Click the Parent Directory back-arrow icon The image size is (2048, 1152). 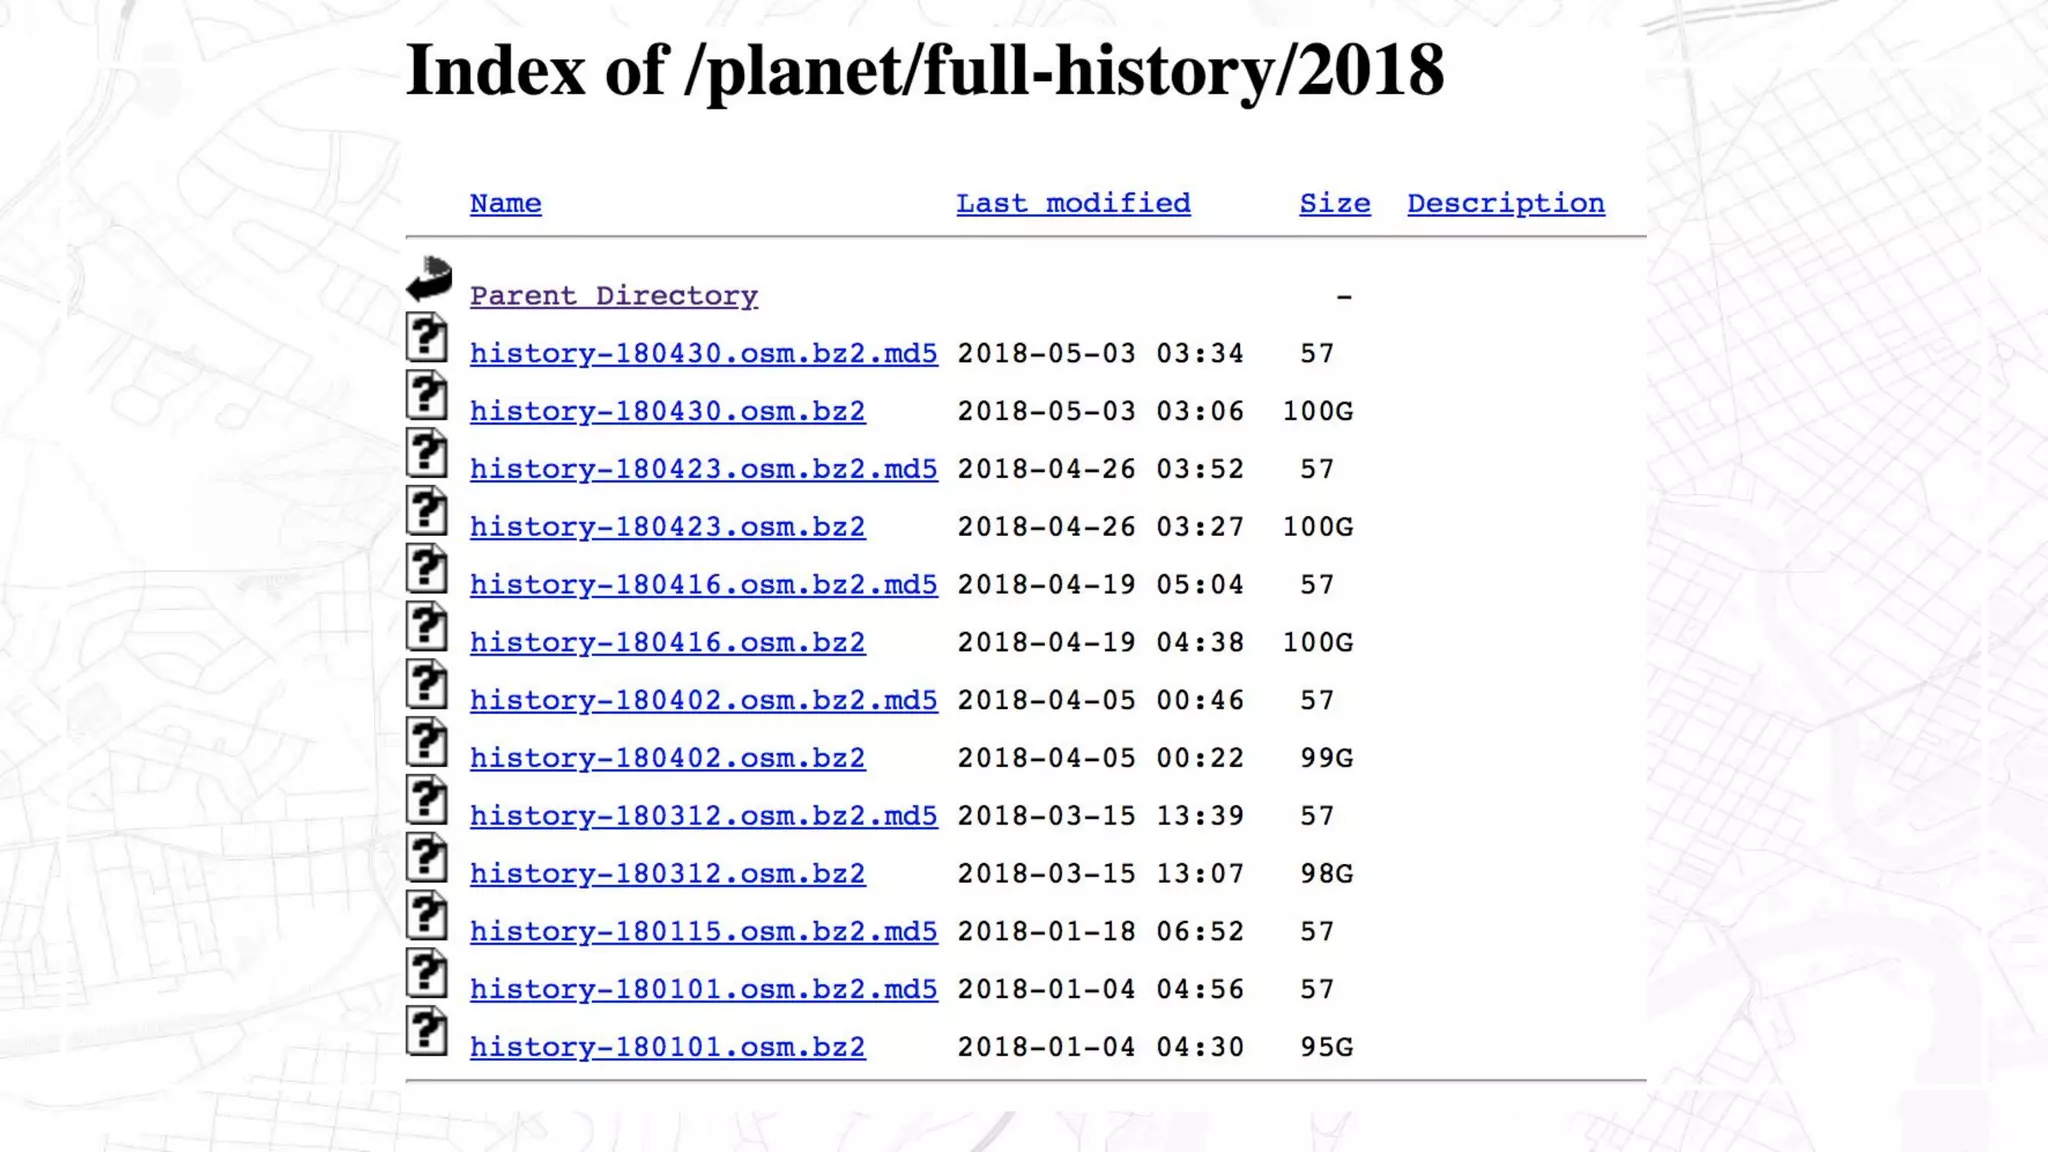point(429,279)
